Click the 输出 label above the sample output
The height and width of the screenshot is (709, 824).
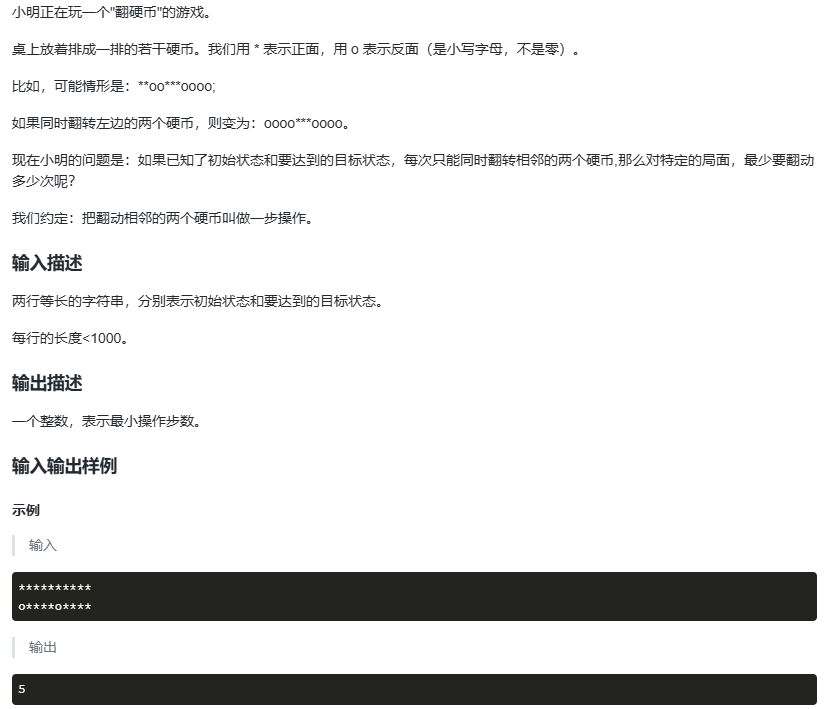42,647
